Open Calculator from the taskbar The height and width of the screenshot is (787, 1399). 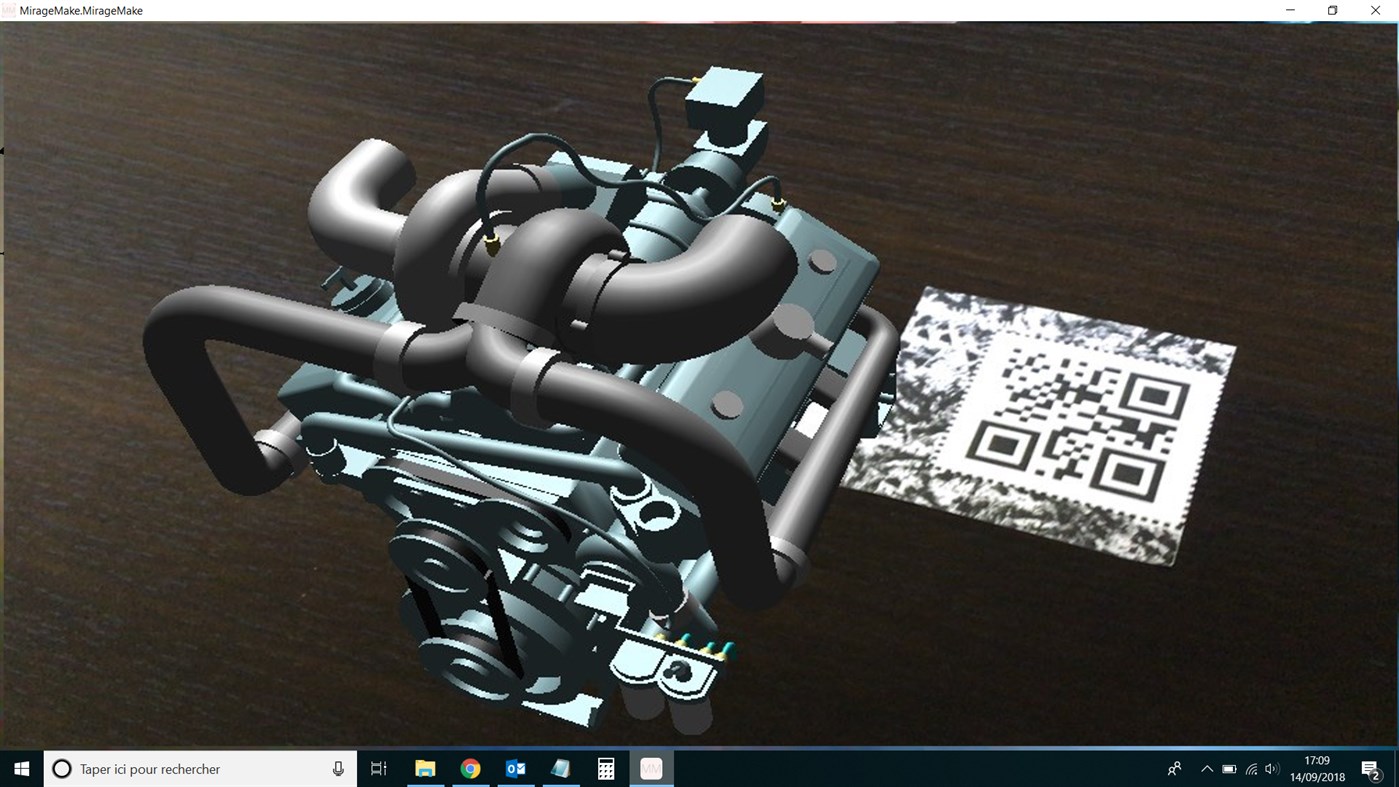tap(606, 769)
